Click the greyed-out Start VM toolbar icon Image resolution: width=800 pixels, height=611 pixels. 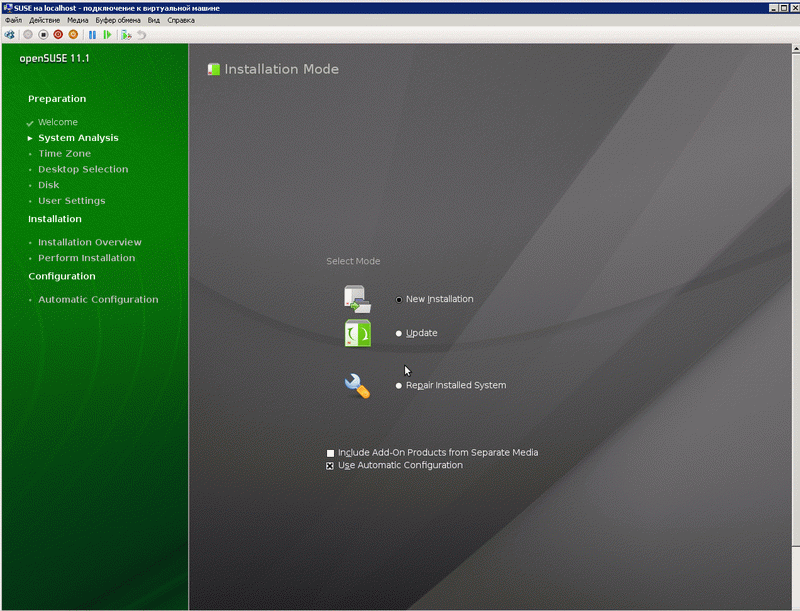pos(28,35)
